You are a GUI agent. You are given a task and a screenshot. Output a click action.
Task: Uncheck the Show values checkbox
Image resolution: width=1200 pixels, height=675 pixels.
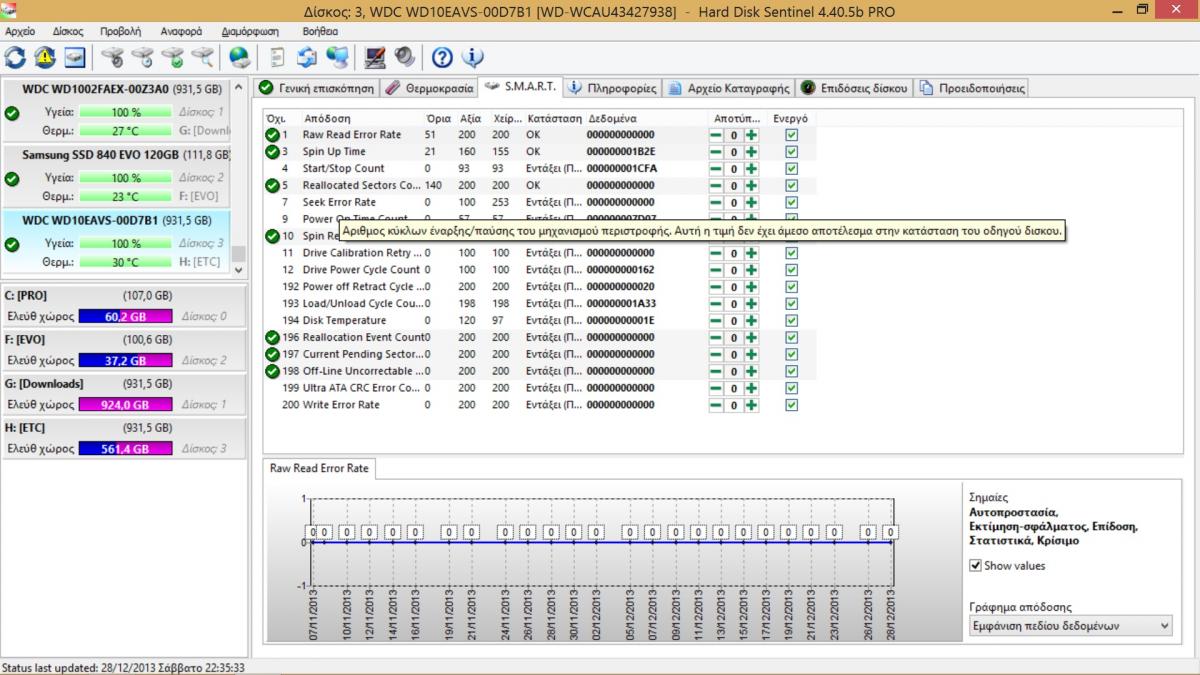tap(976, 566)
